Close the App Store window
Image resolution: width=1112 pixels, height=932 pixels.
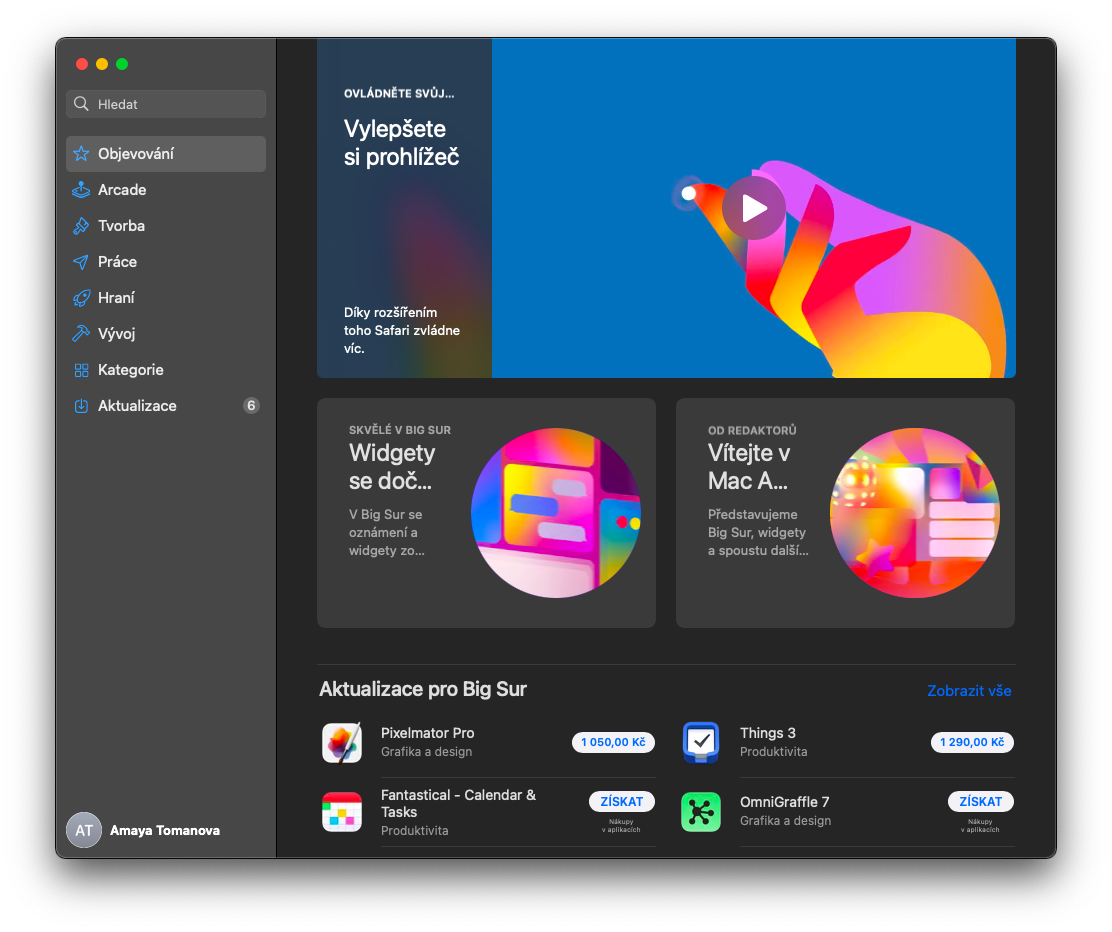pos(82,64)
